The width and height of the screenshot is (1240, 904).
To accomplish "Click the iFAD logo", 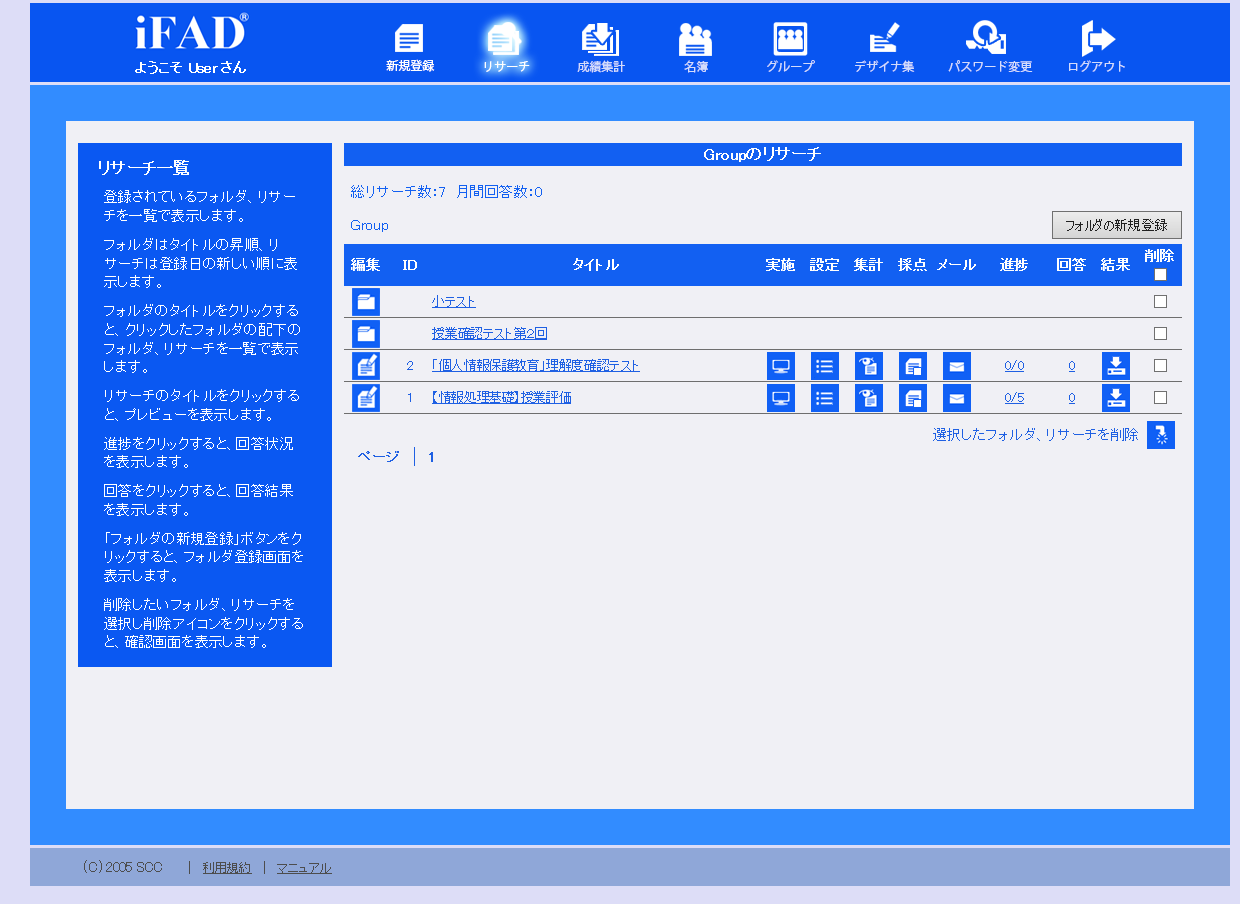I will coord(191,33).
